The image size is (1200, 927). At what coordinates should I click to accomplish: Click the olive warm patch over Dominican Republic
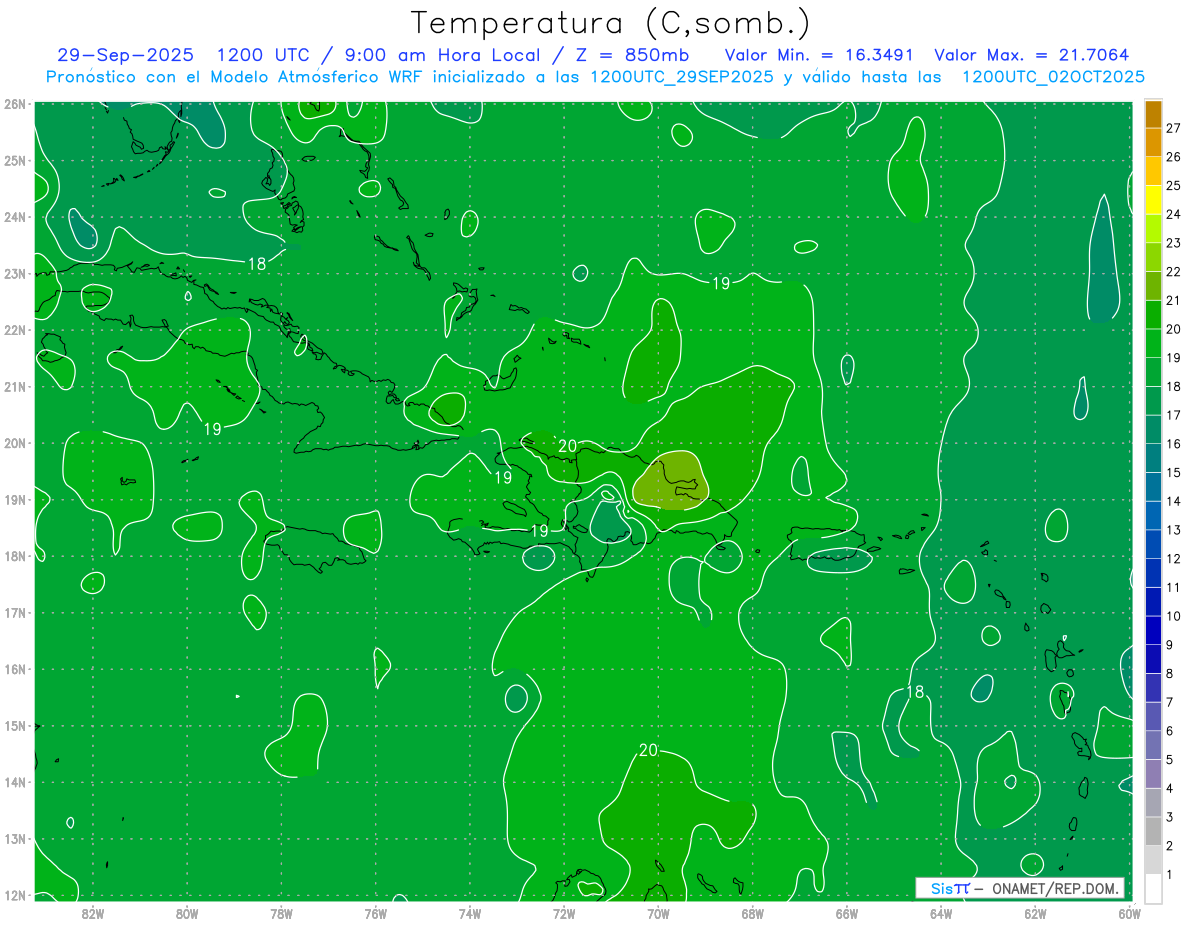coord(672,482)
